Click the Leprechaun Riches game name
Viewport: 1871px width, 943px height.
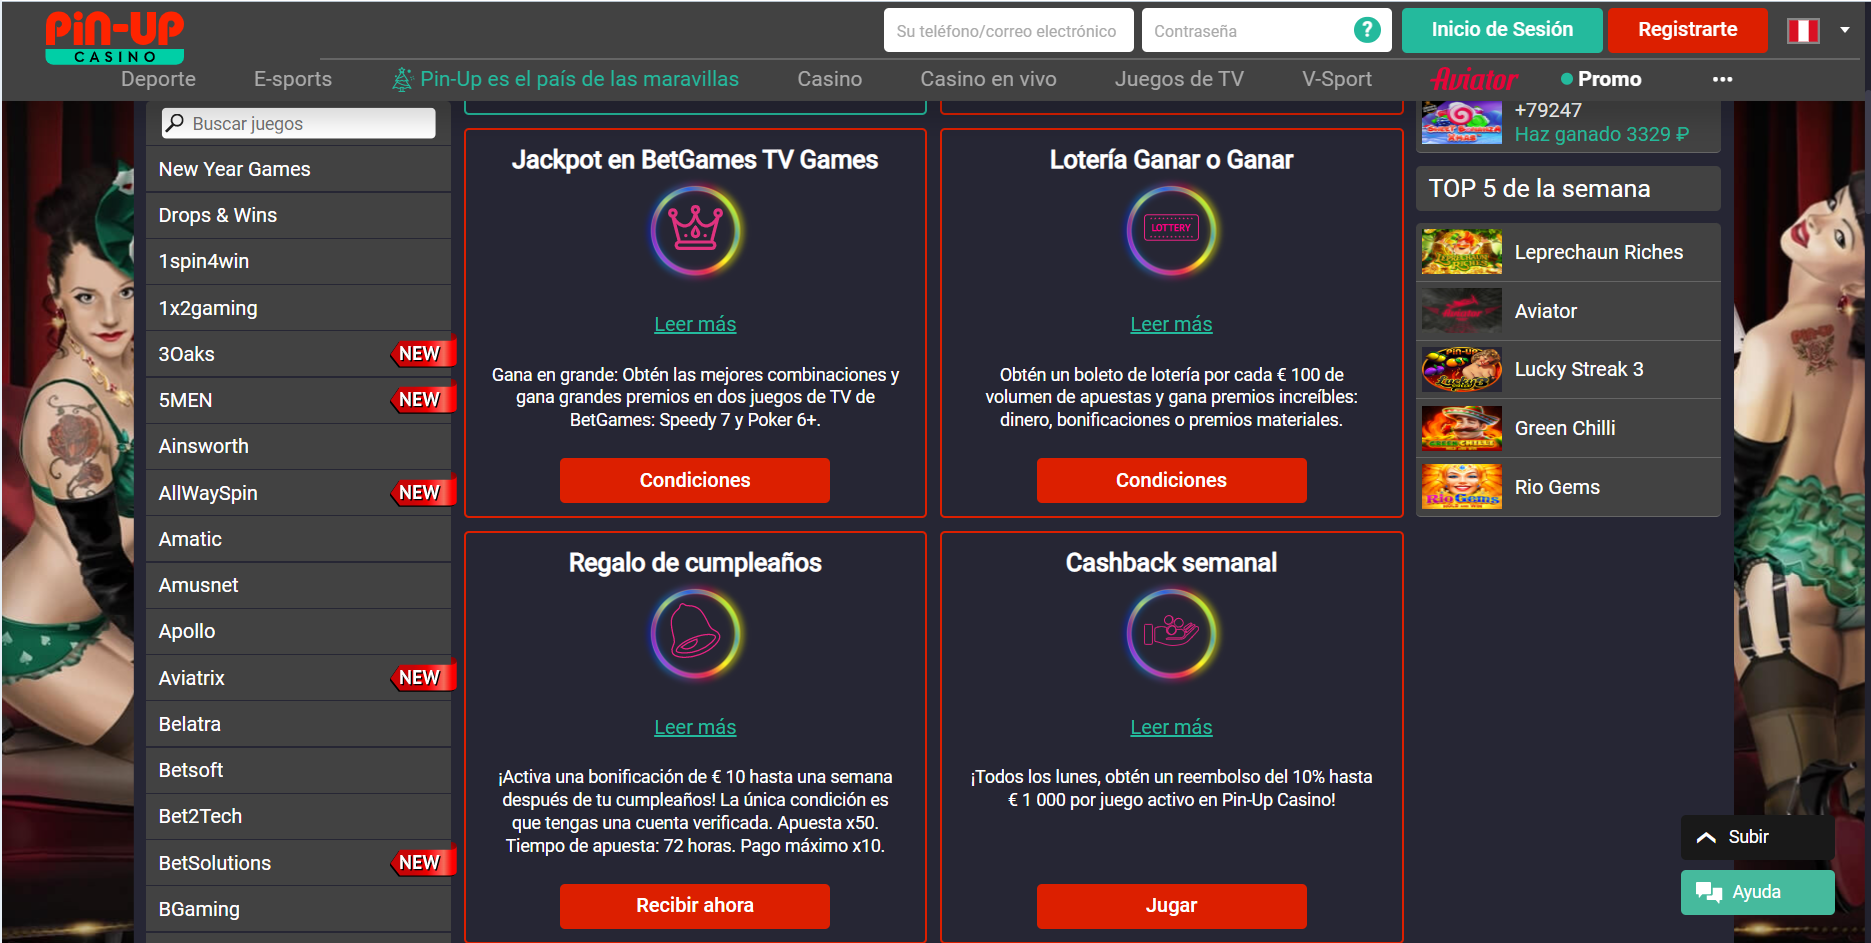tap(1598, 252)
